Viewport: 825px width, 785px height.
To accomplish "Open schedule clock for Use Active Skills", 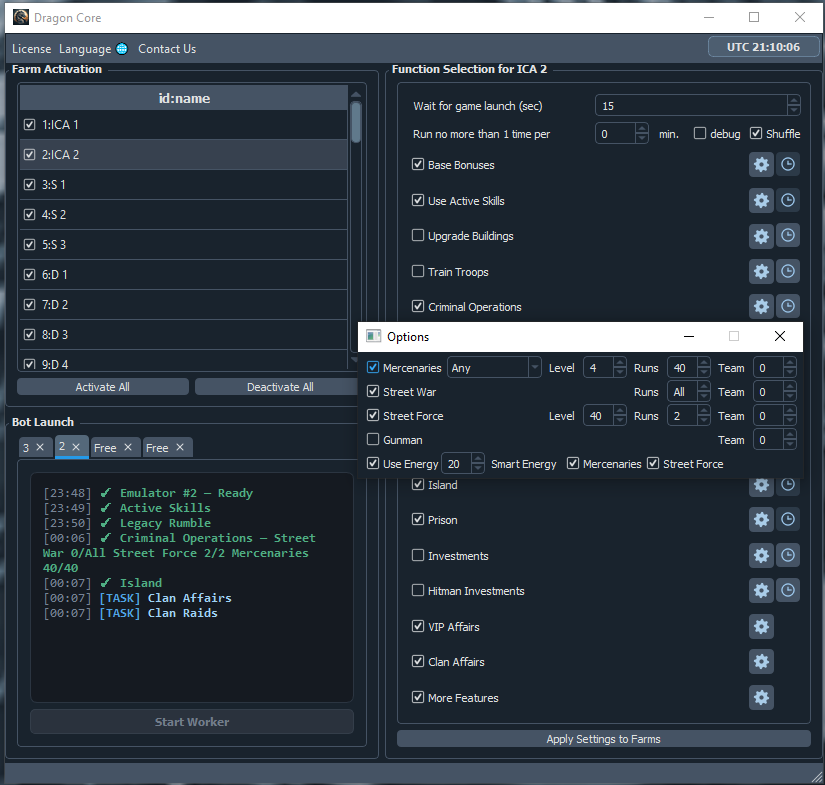I will 788,200.
